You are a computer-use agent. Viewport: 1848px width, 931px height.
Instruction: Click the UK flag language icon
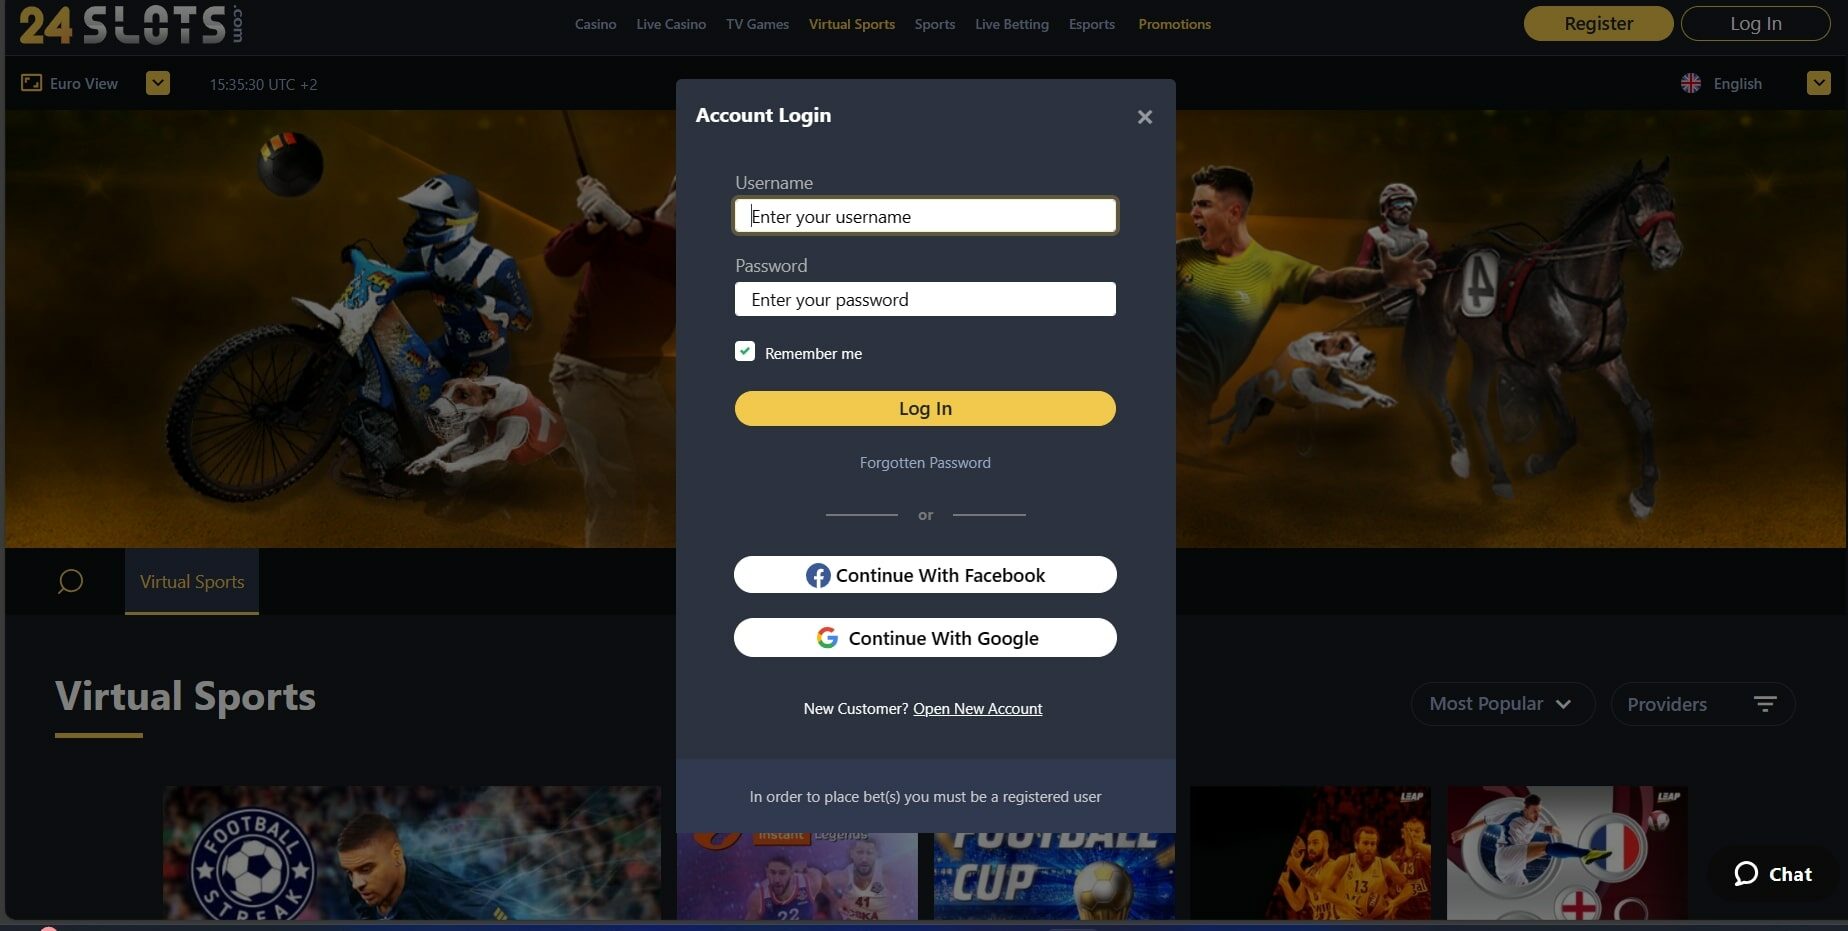1691,83
